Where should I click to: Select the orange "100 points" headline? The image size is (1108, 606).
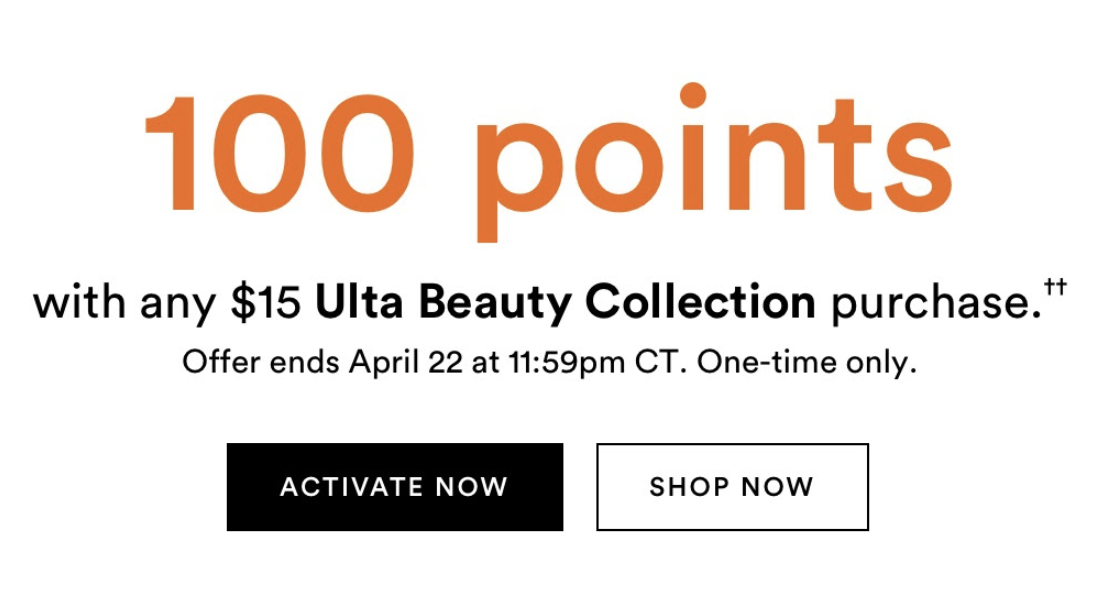coord(548,162)
